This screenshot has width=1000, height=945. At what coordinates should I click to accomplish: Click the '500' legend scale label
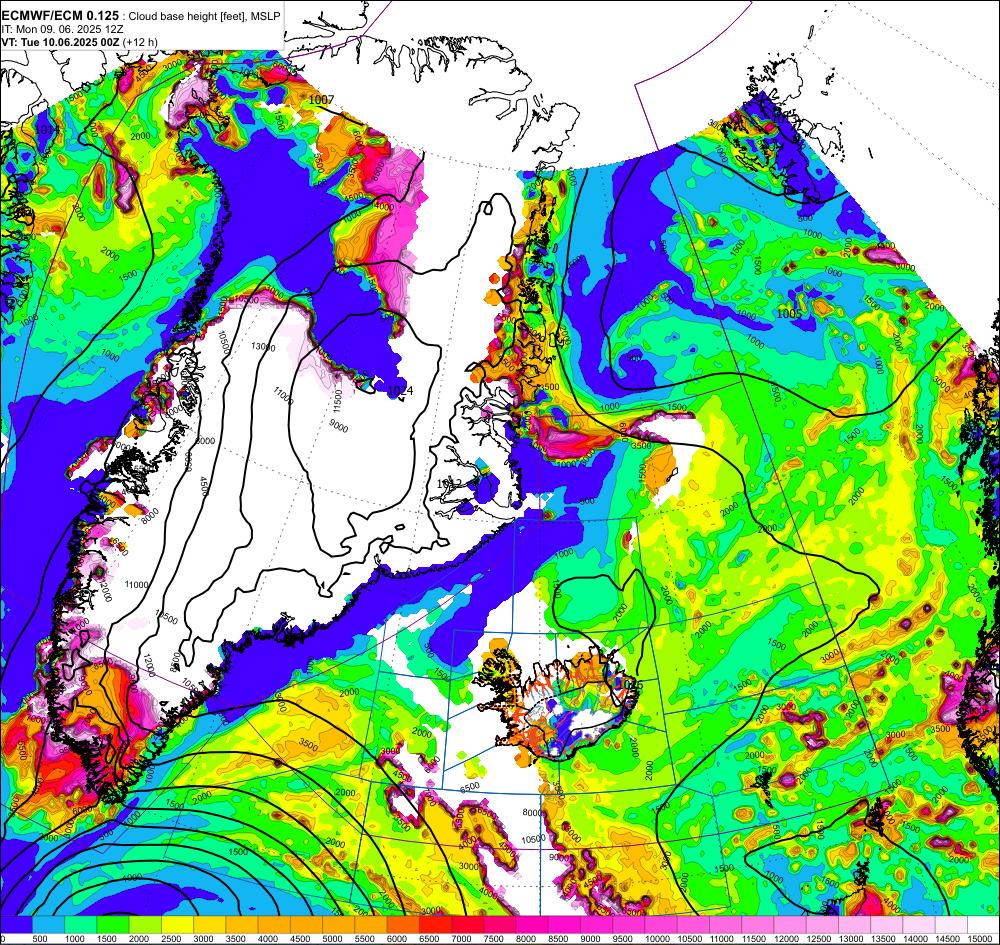point(40,939)
